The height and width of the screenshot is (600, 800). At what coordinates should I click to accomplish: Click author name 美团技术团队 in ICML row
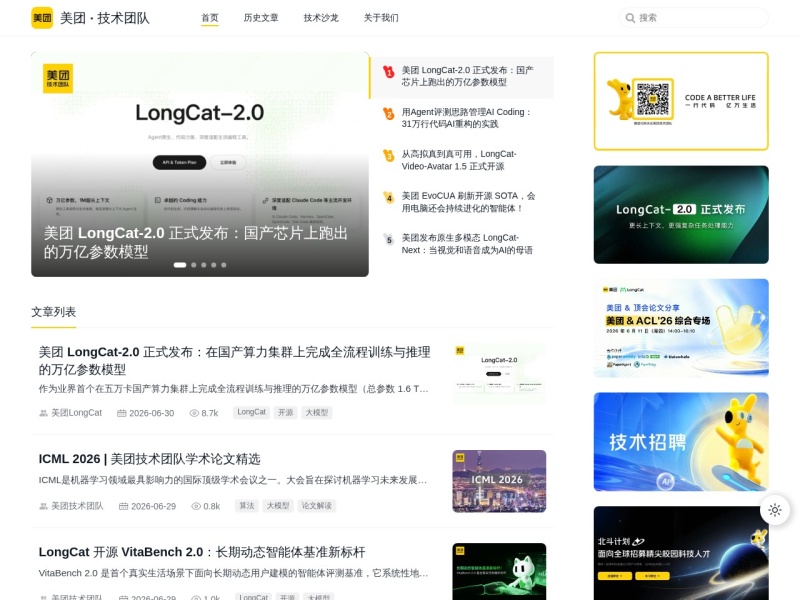point(77,506)
